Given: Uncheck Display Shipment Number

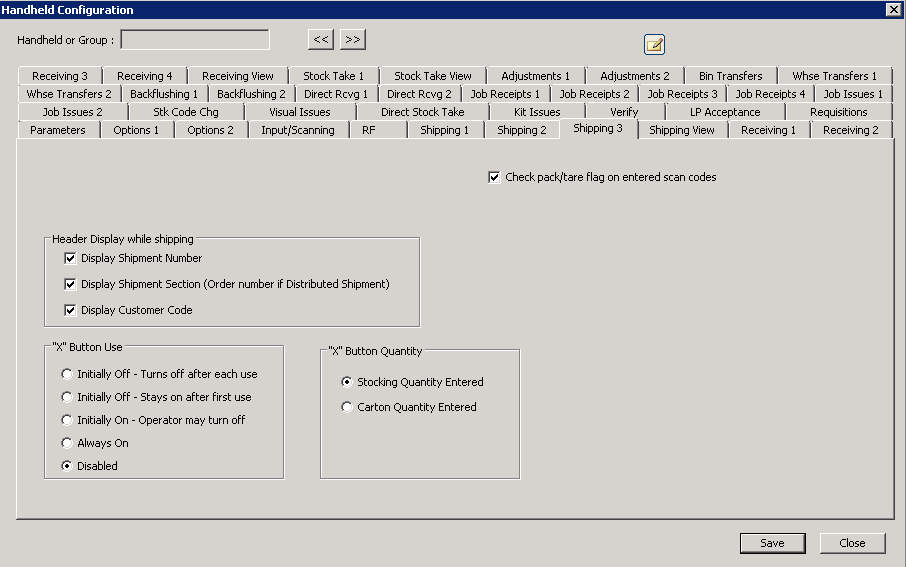Looking at the screenshot, I should pos(70,258).
